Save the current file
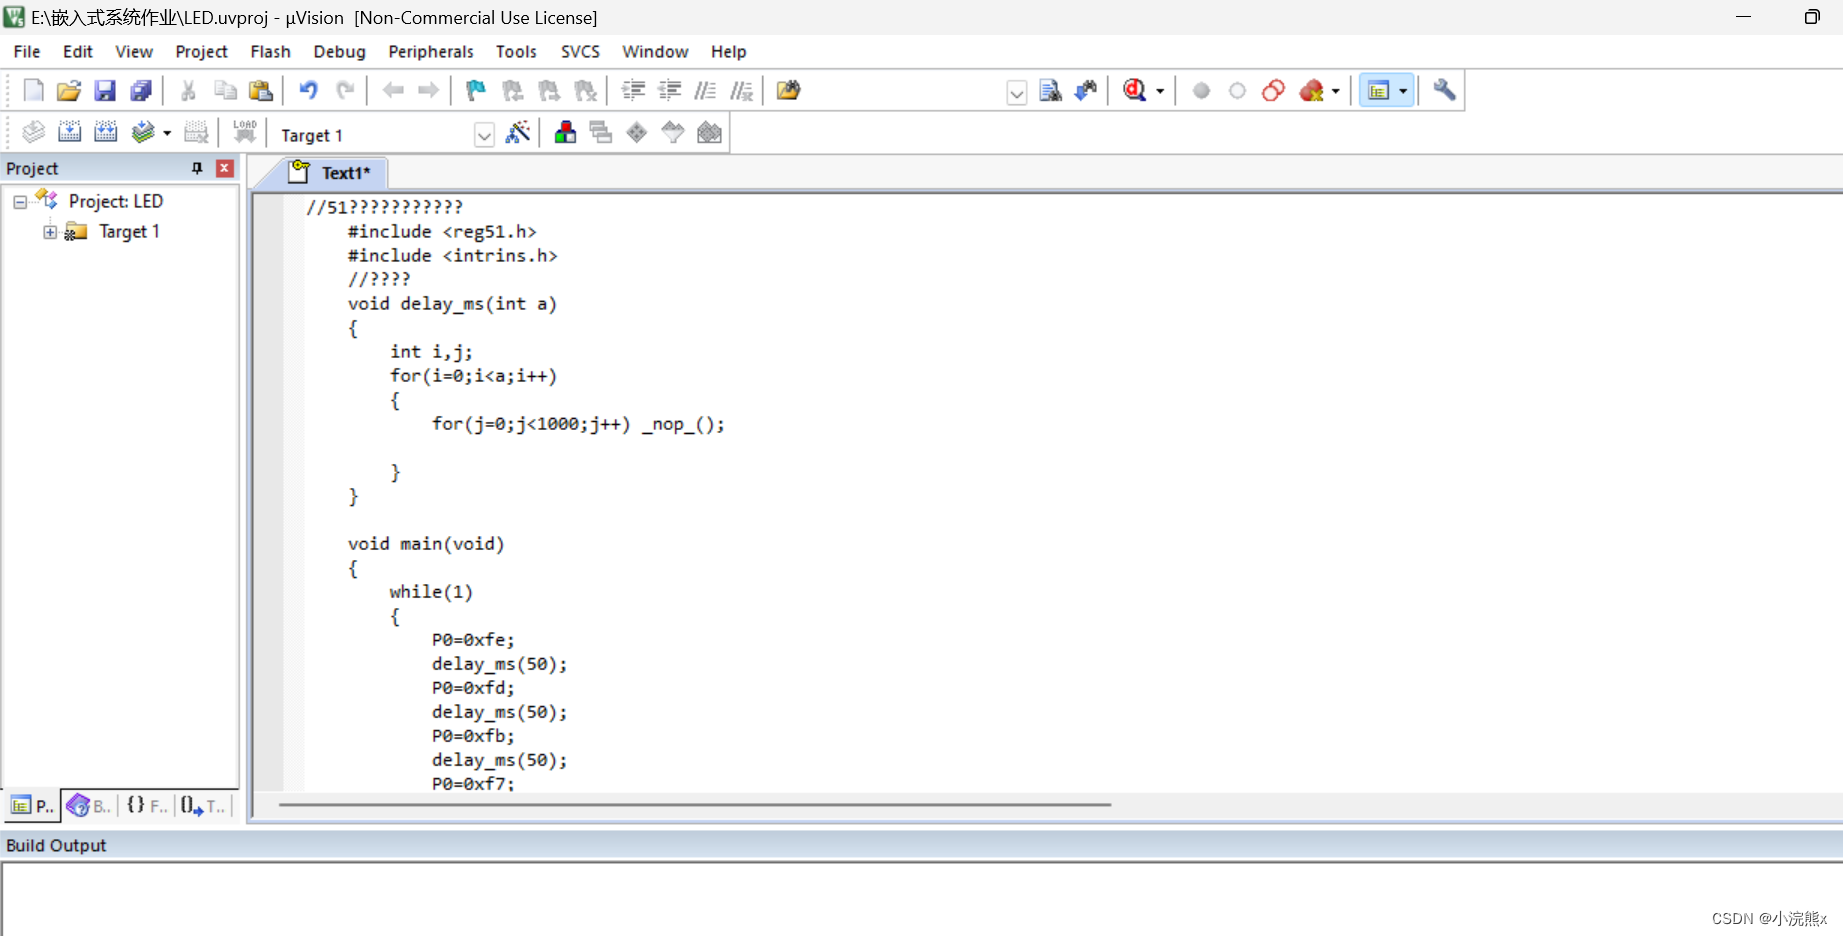 coord(105,91)
